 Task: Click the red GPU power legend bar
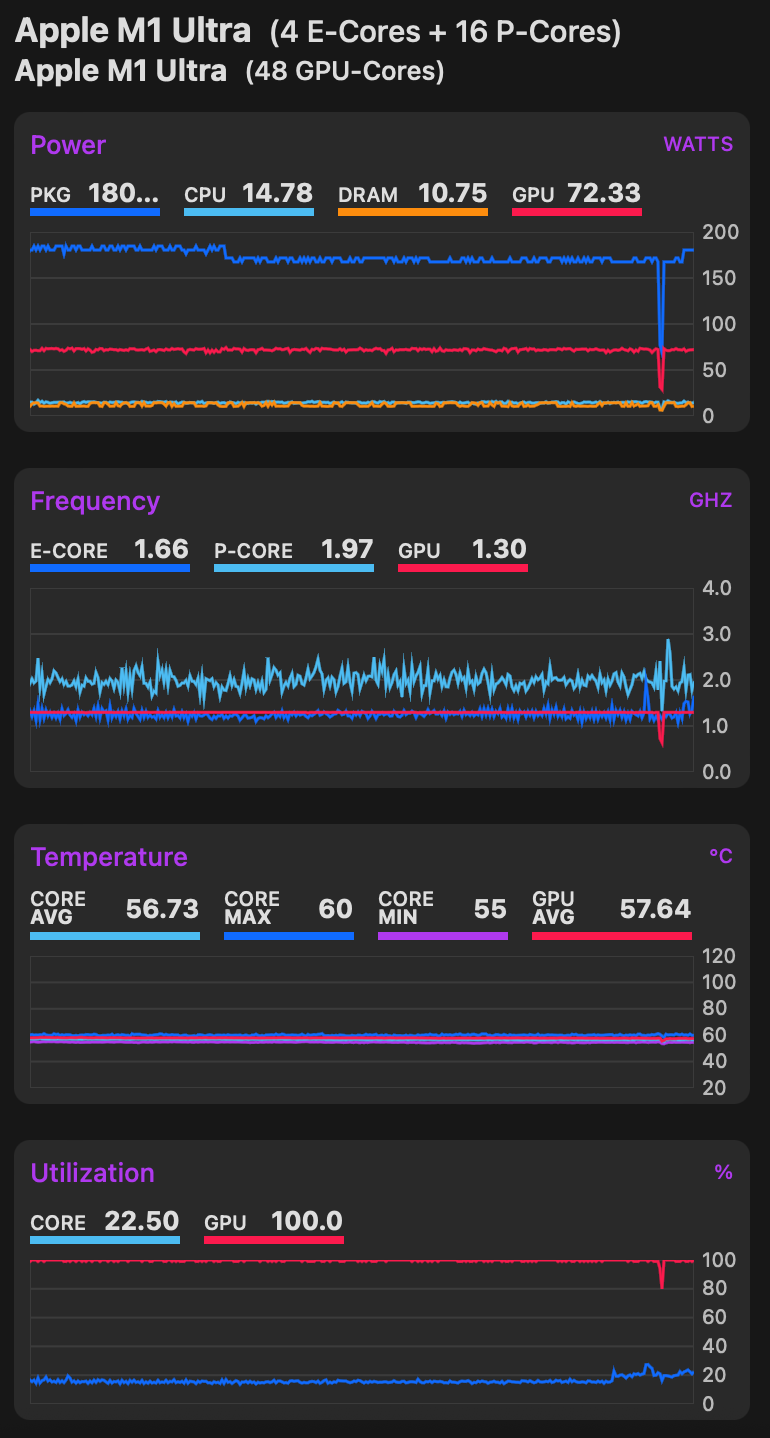(x=577, y=212)
